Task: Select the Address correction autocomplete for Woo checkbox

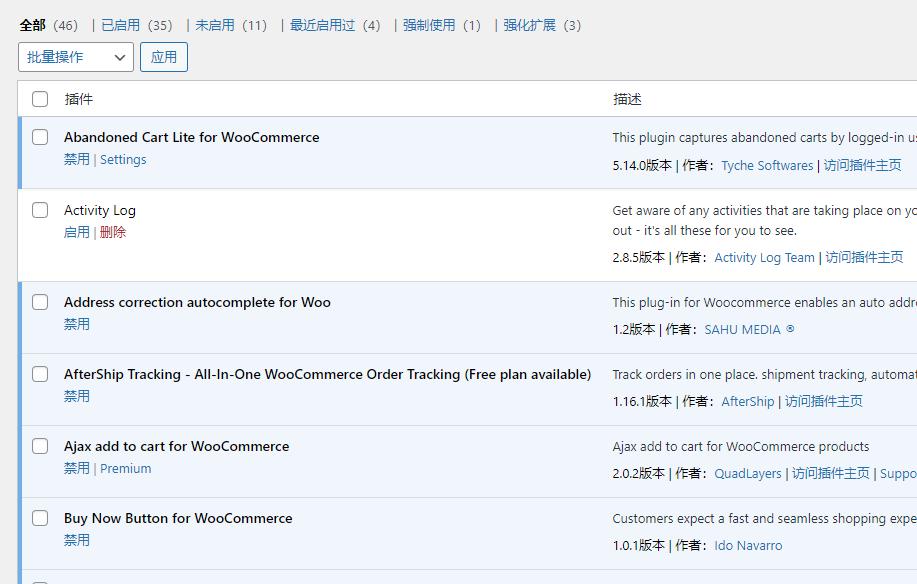Action: point(40,302)
